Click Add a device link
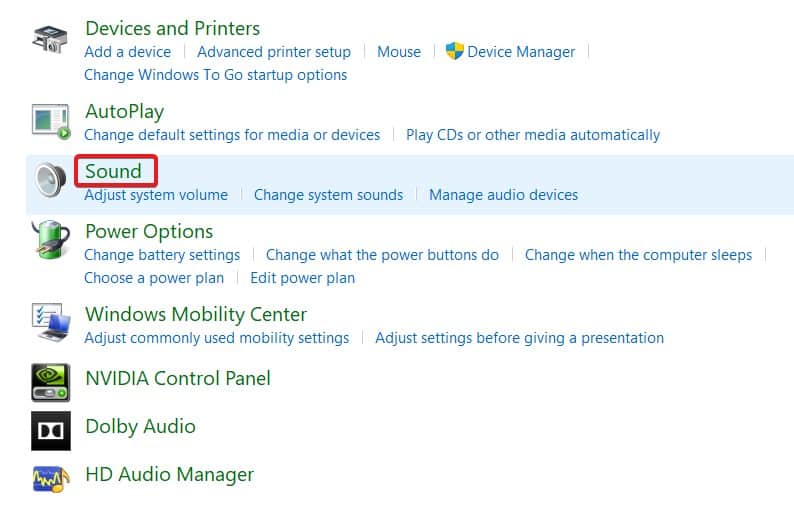Image resolution: width=794 pixels, height=530 pixels. (x=128, y=52)
